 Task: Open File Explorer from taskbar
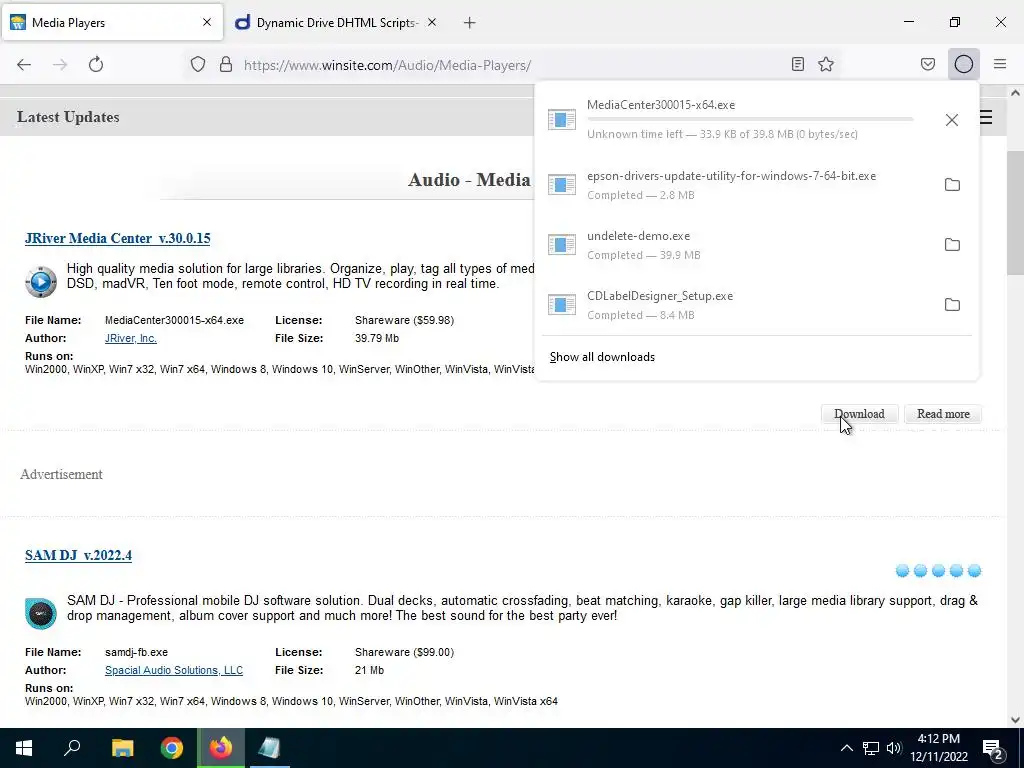(x=122, y=748)
